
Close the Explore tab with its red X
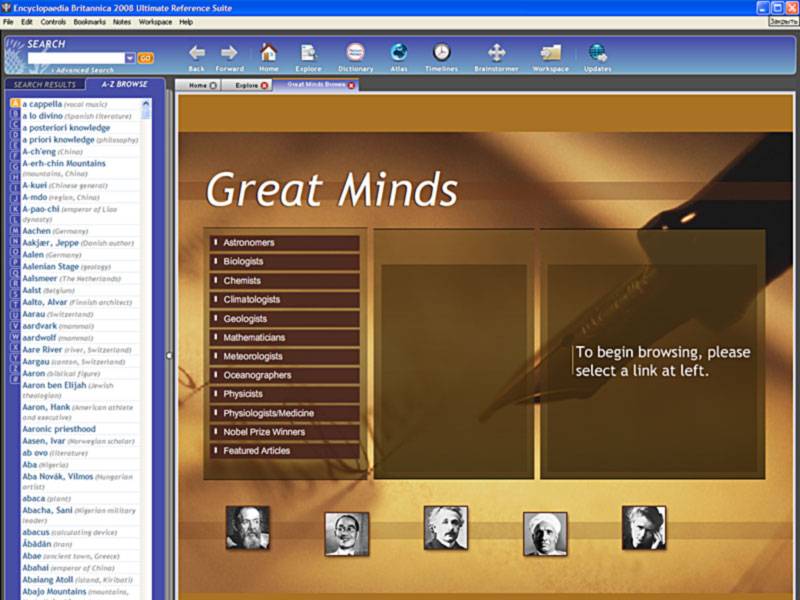pos(264,86)
